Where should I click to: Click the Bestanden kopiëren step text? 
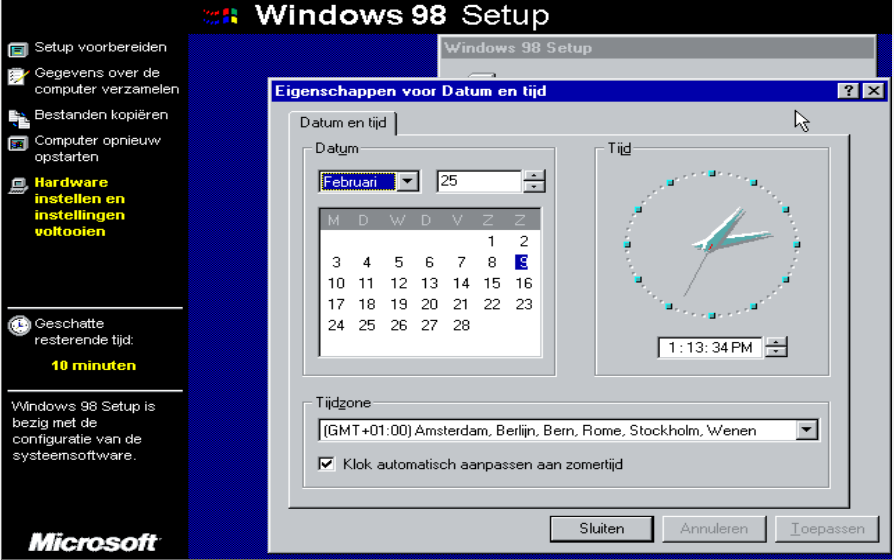[x=101, y=115]
